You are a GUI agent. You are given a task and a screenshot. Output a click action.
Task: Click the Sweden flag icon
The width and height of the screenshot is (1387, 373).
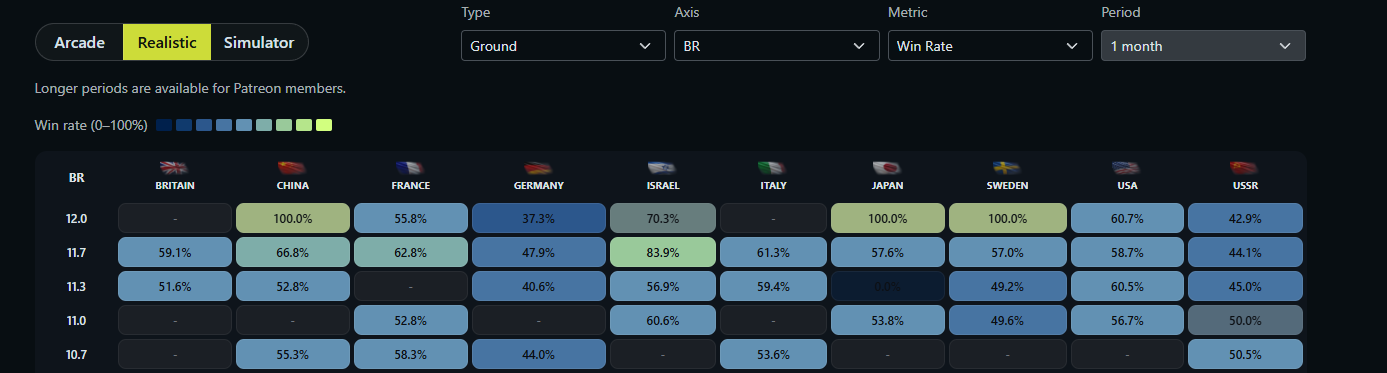[x=1005, y=168]
